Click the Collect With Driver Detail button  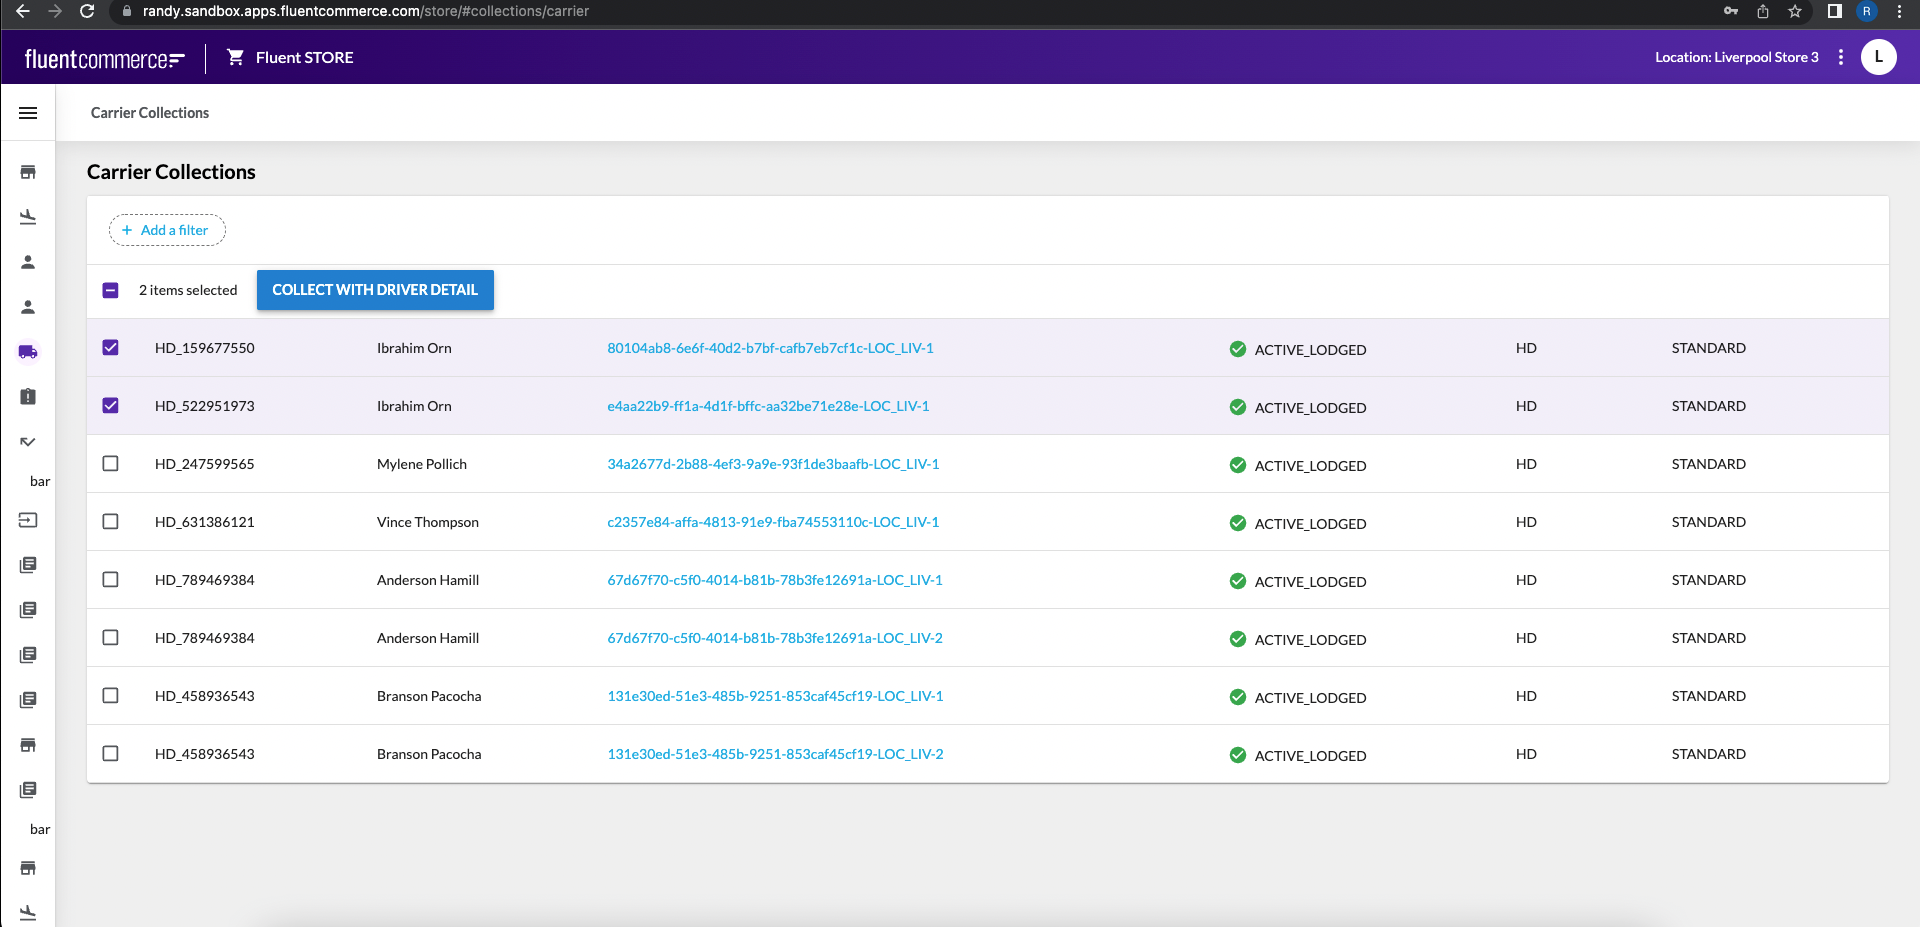coord(375,290)
